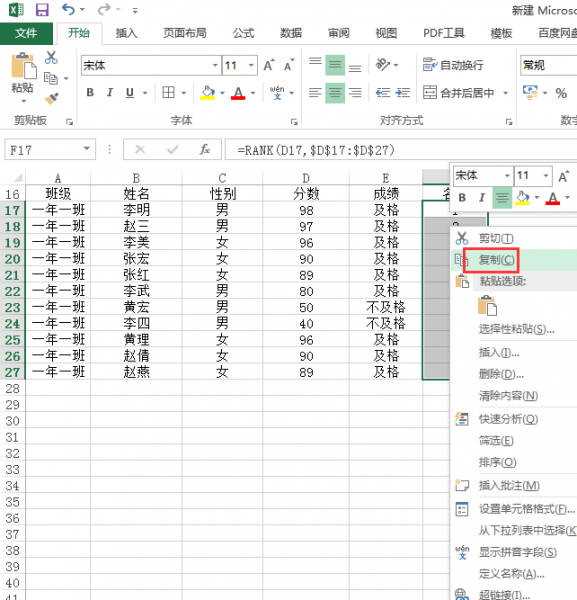The height and width of the screenshot is (600, 577).
Task: Increase font size with large A icon
Action: pyautogui.click(x=269, y=65)
